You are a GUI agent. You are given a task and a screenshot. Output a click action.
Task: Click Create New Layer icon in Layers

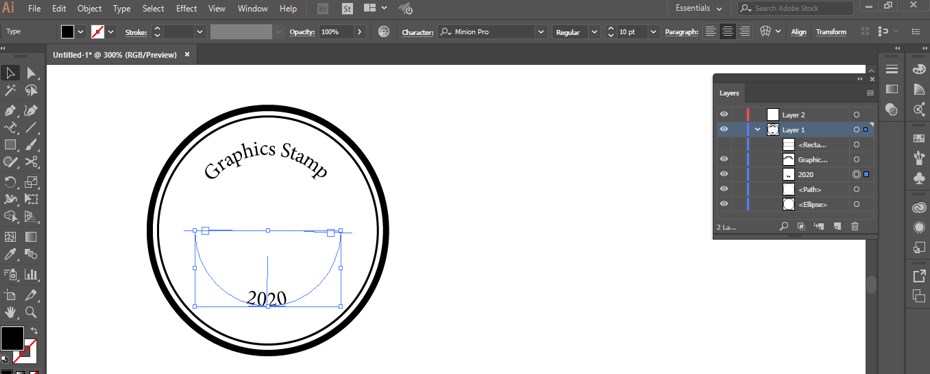(x=837, y=226)
